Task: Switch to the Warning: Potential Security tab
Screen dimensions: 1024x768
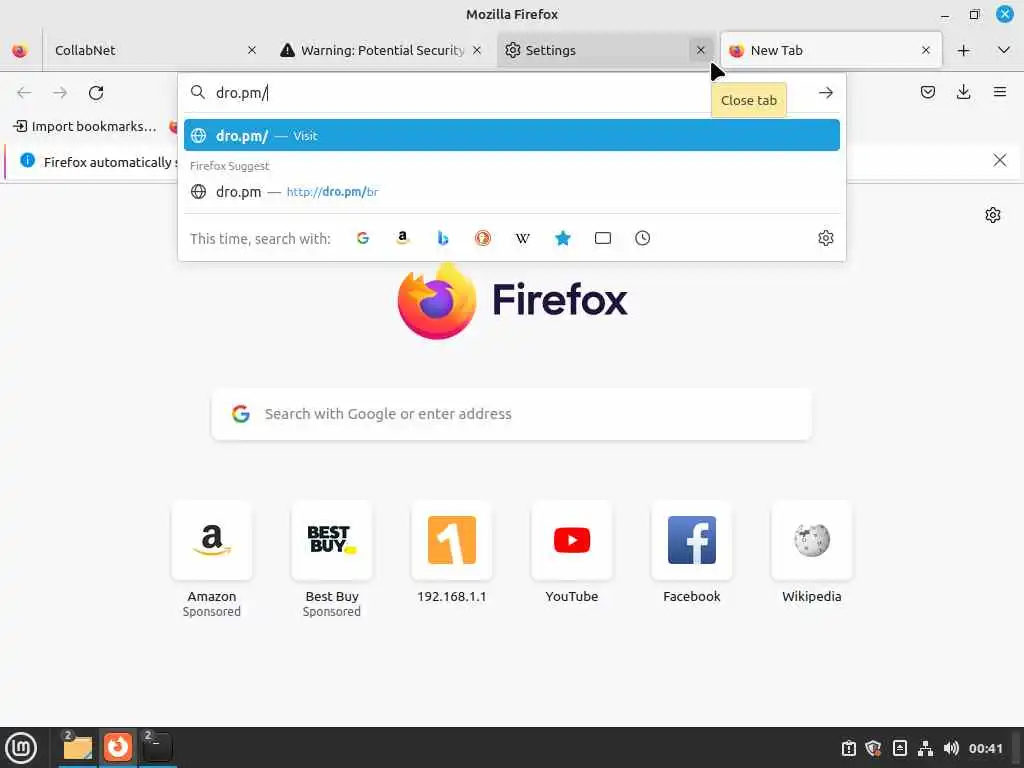Action: [x=381, y=50]
